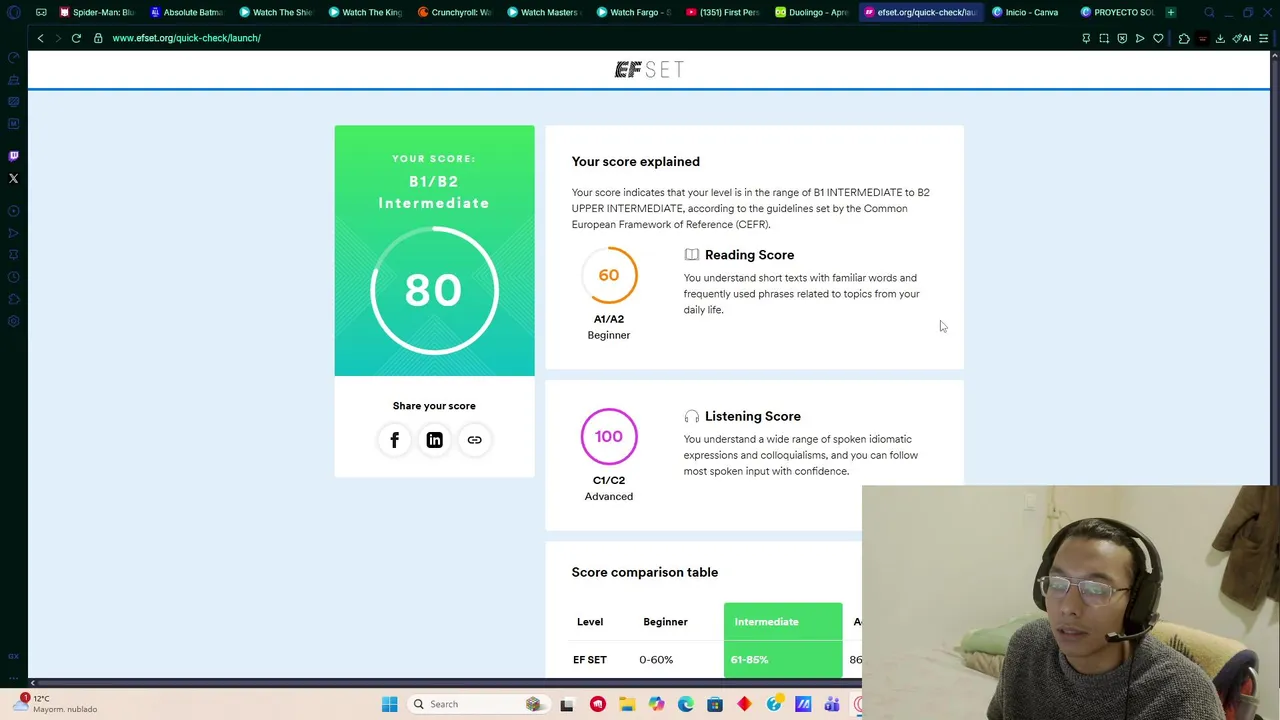Open File Explorer from the taskbar
The width and height of the screenshot is (1280, 720).
click(627, 704)
